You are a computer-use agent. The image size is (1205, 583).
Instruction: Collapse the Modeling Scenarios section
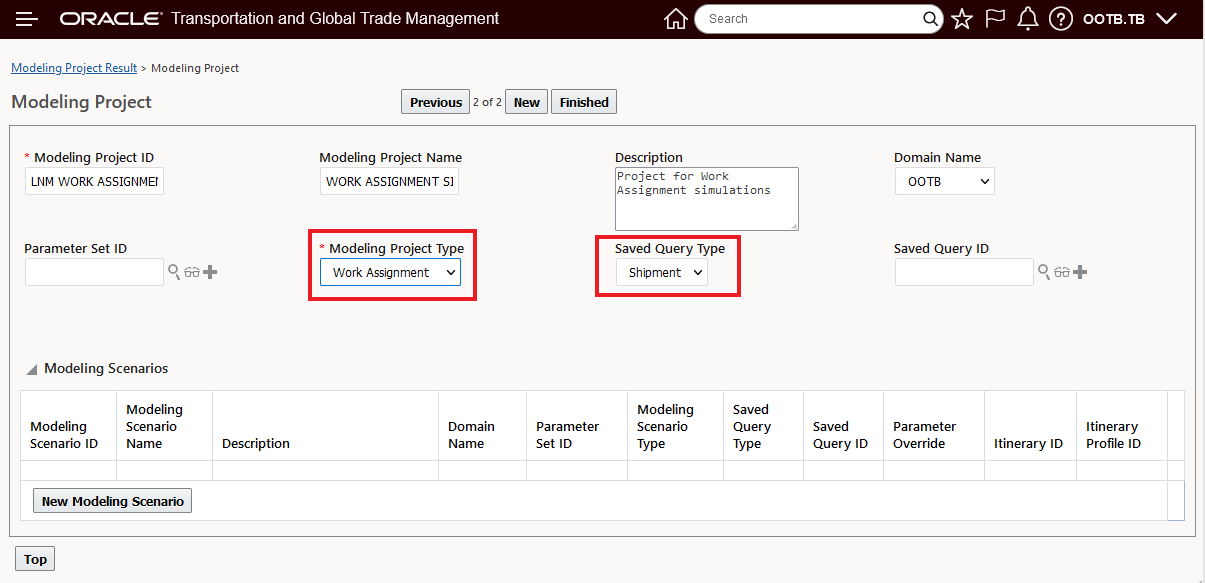[32, 370]
